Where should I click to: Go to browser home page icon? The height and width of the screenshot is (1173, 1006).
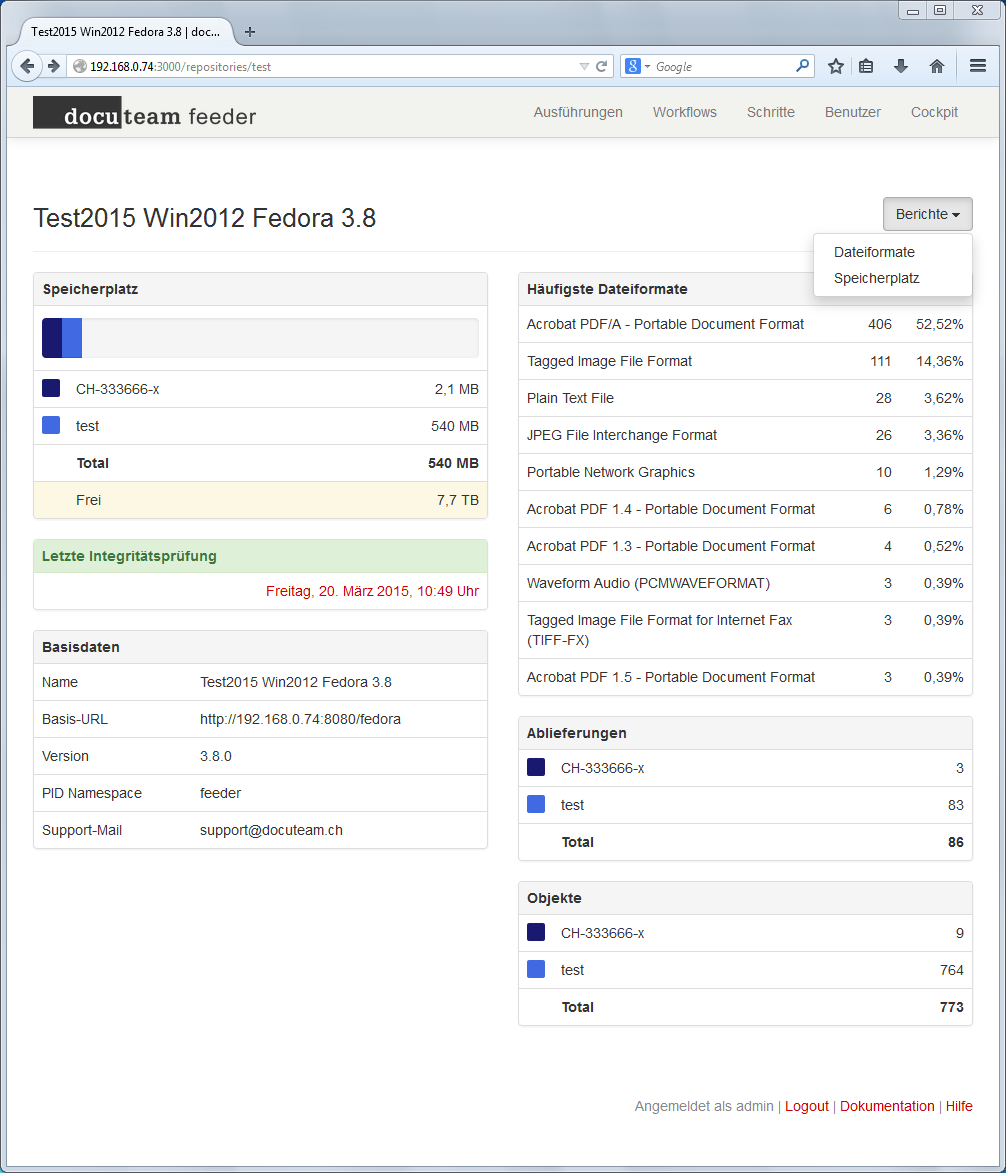[936, 67]
